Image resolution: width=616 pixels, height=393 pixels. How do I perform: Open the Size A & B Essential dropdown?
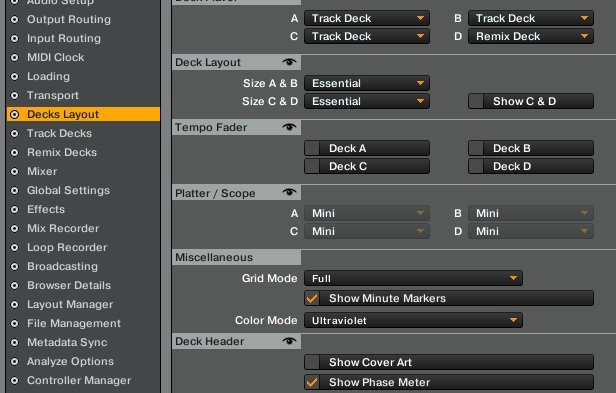coord(367,83)
